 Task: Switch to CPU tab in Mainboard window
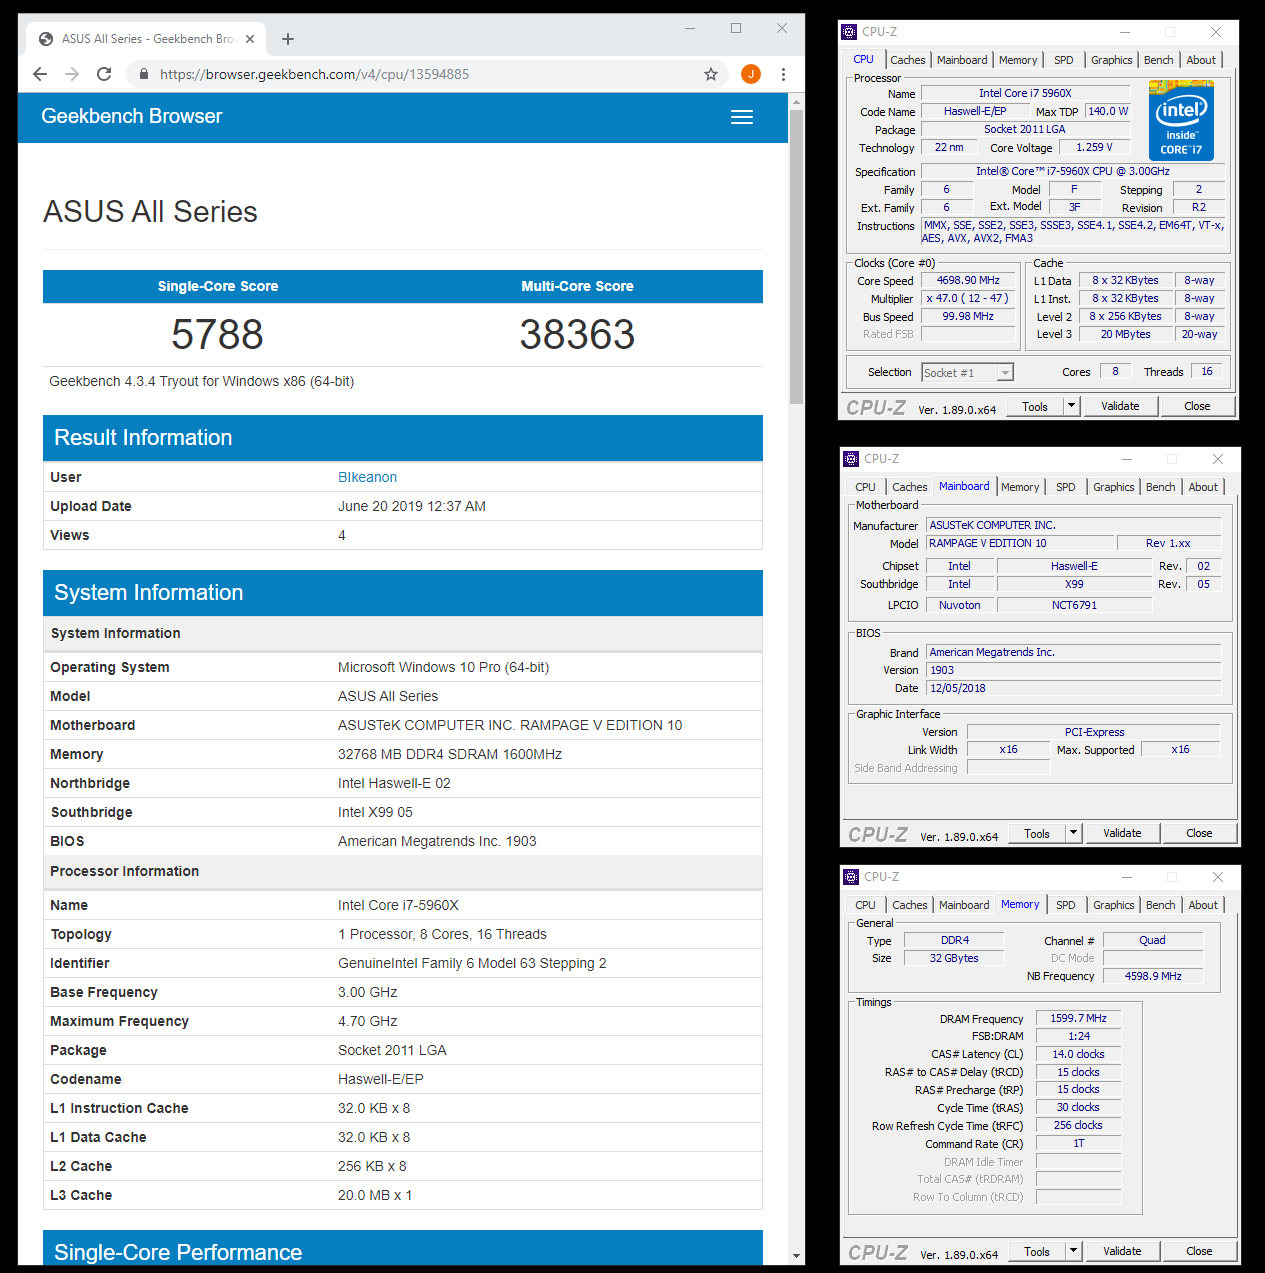coord(865,487)
